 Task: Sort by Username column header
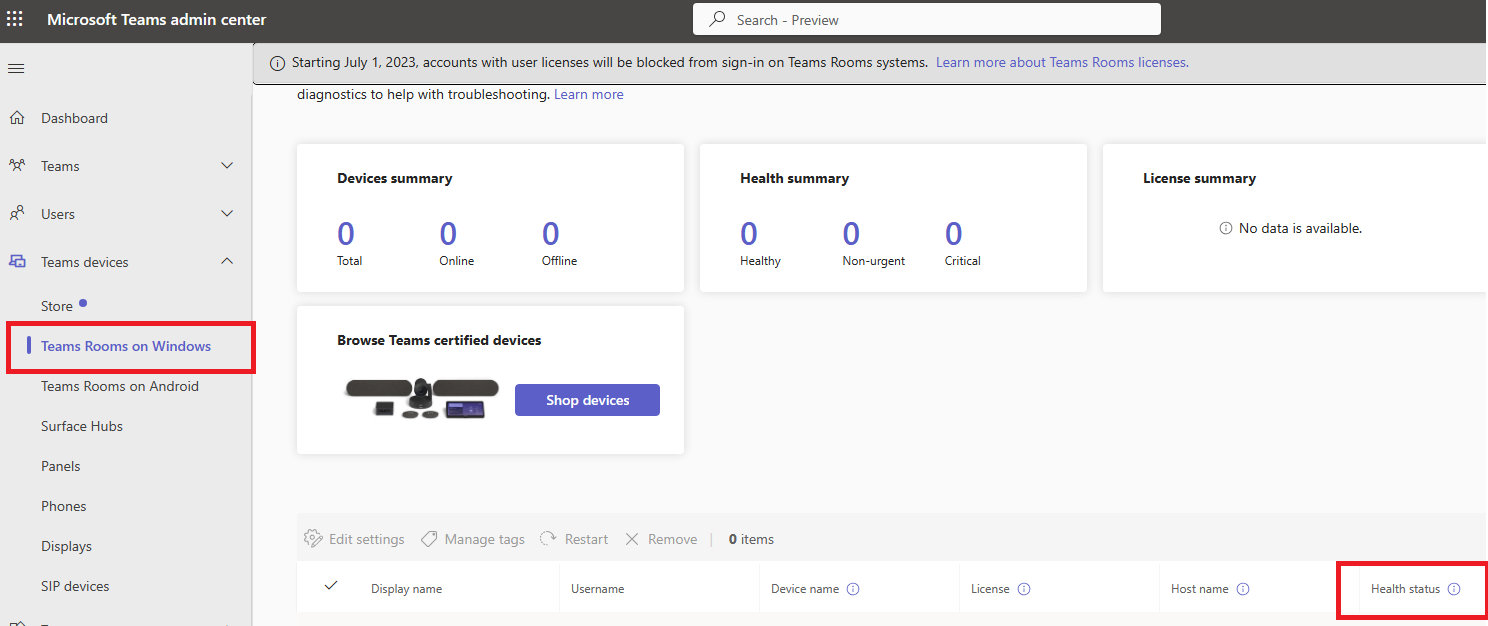pos(597,589)
